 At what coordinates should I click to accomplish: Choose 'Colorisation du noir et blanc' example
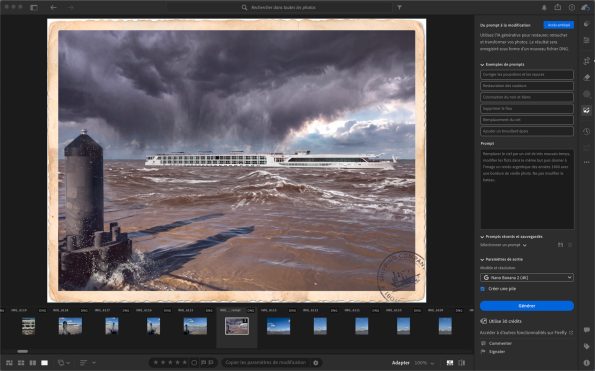[527, 97]
